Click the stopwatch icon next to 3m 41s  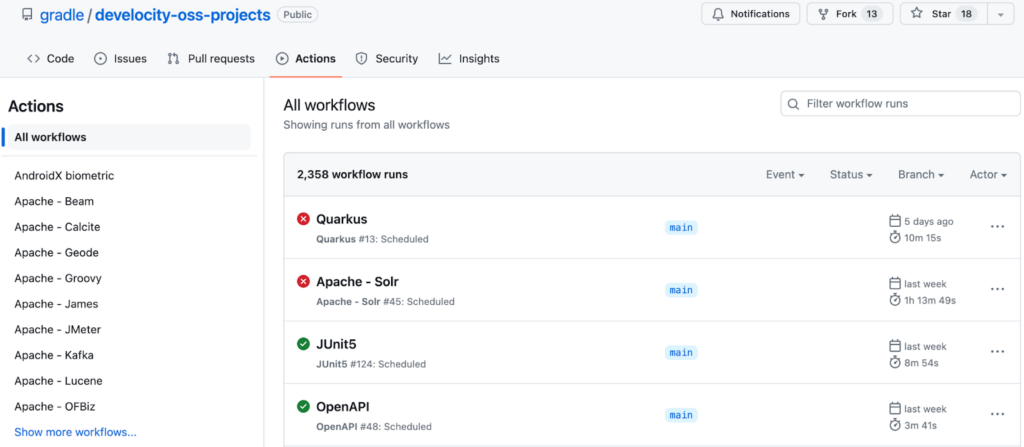895,425
